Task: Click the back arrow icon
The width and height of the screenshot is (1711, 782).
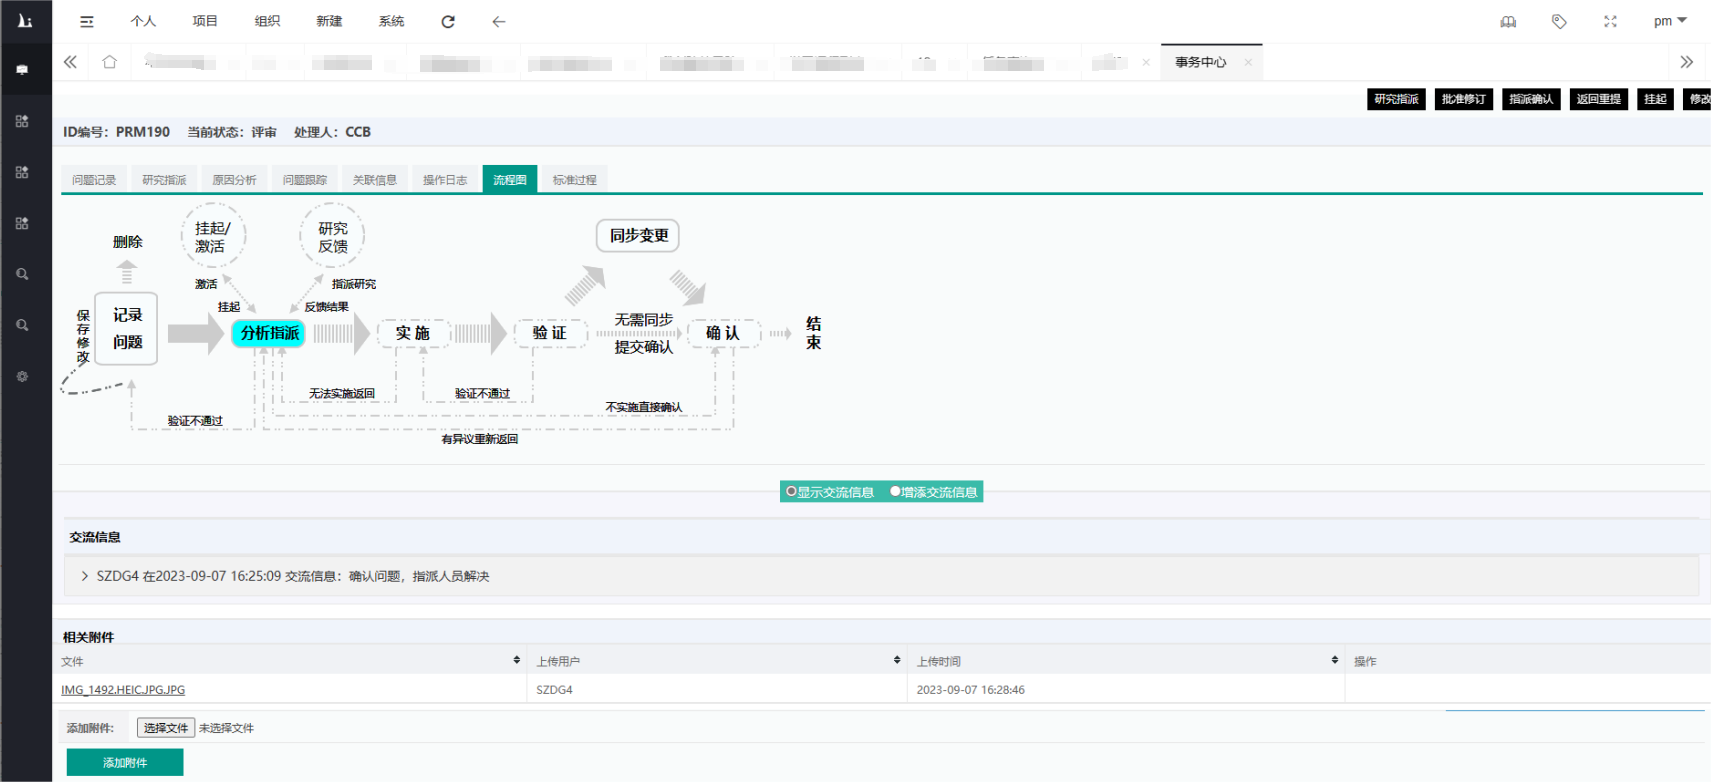Action: pyautogui.click(x=498, y=21)
